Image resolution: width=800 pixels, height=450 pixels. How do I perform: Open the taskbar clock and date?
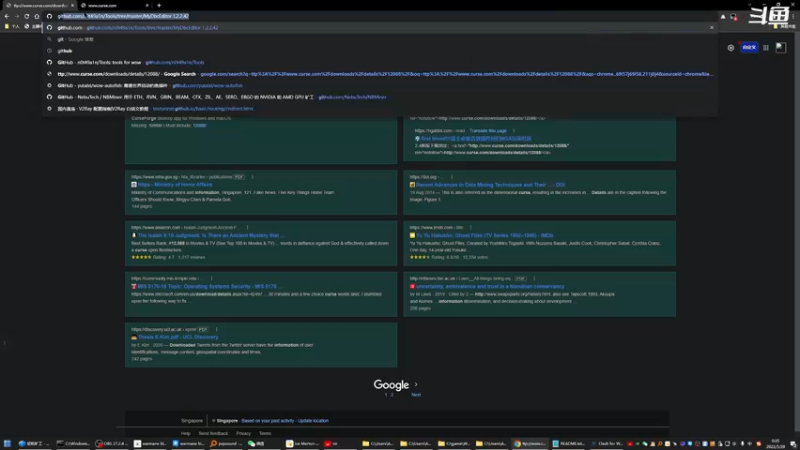776,444
